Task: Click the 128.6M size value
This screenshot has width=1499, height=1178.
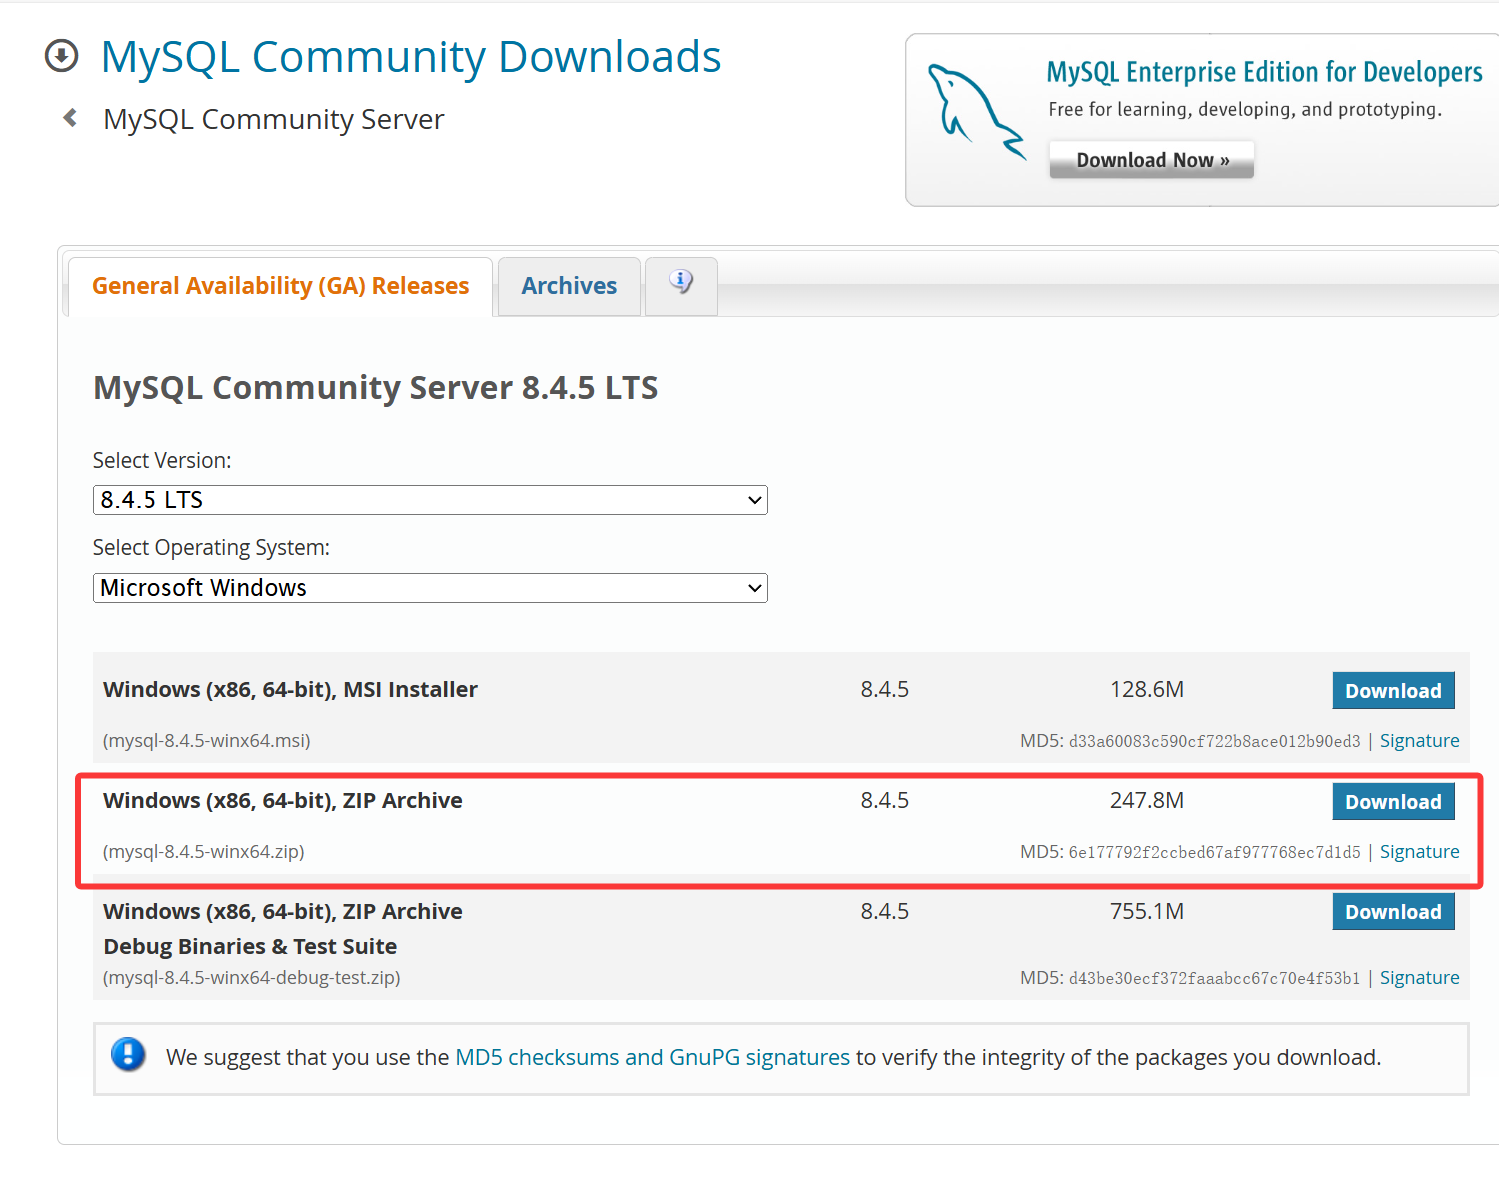Action: [x=1147, y=690]
